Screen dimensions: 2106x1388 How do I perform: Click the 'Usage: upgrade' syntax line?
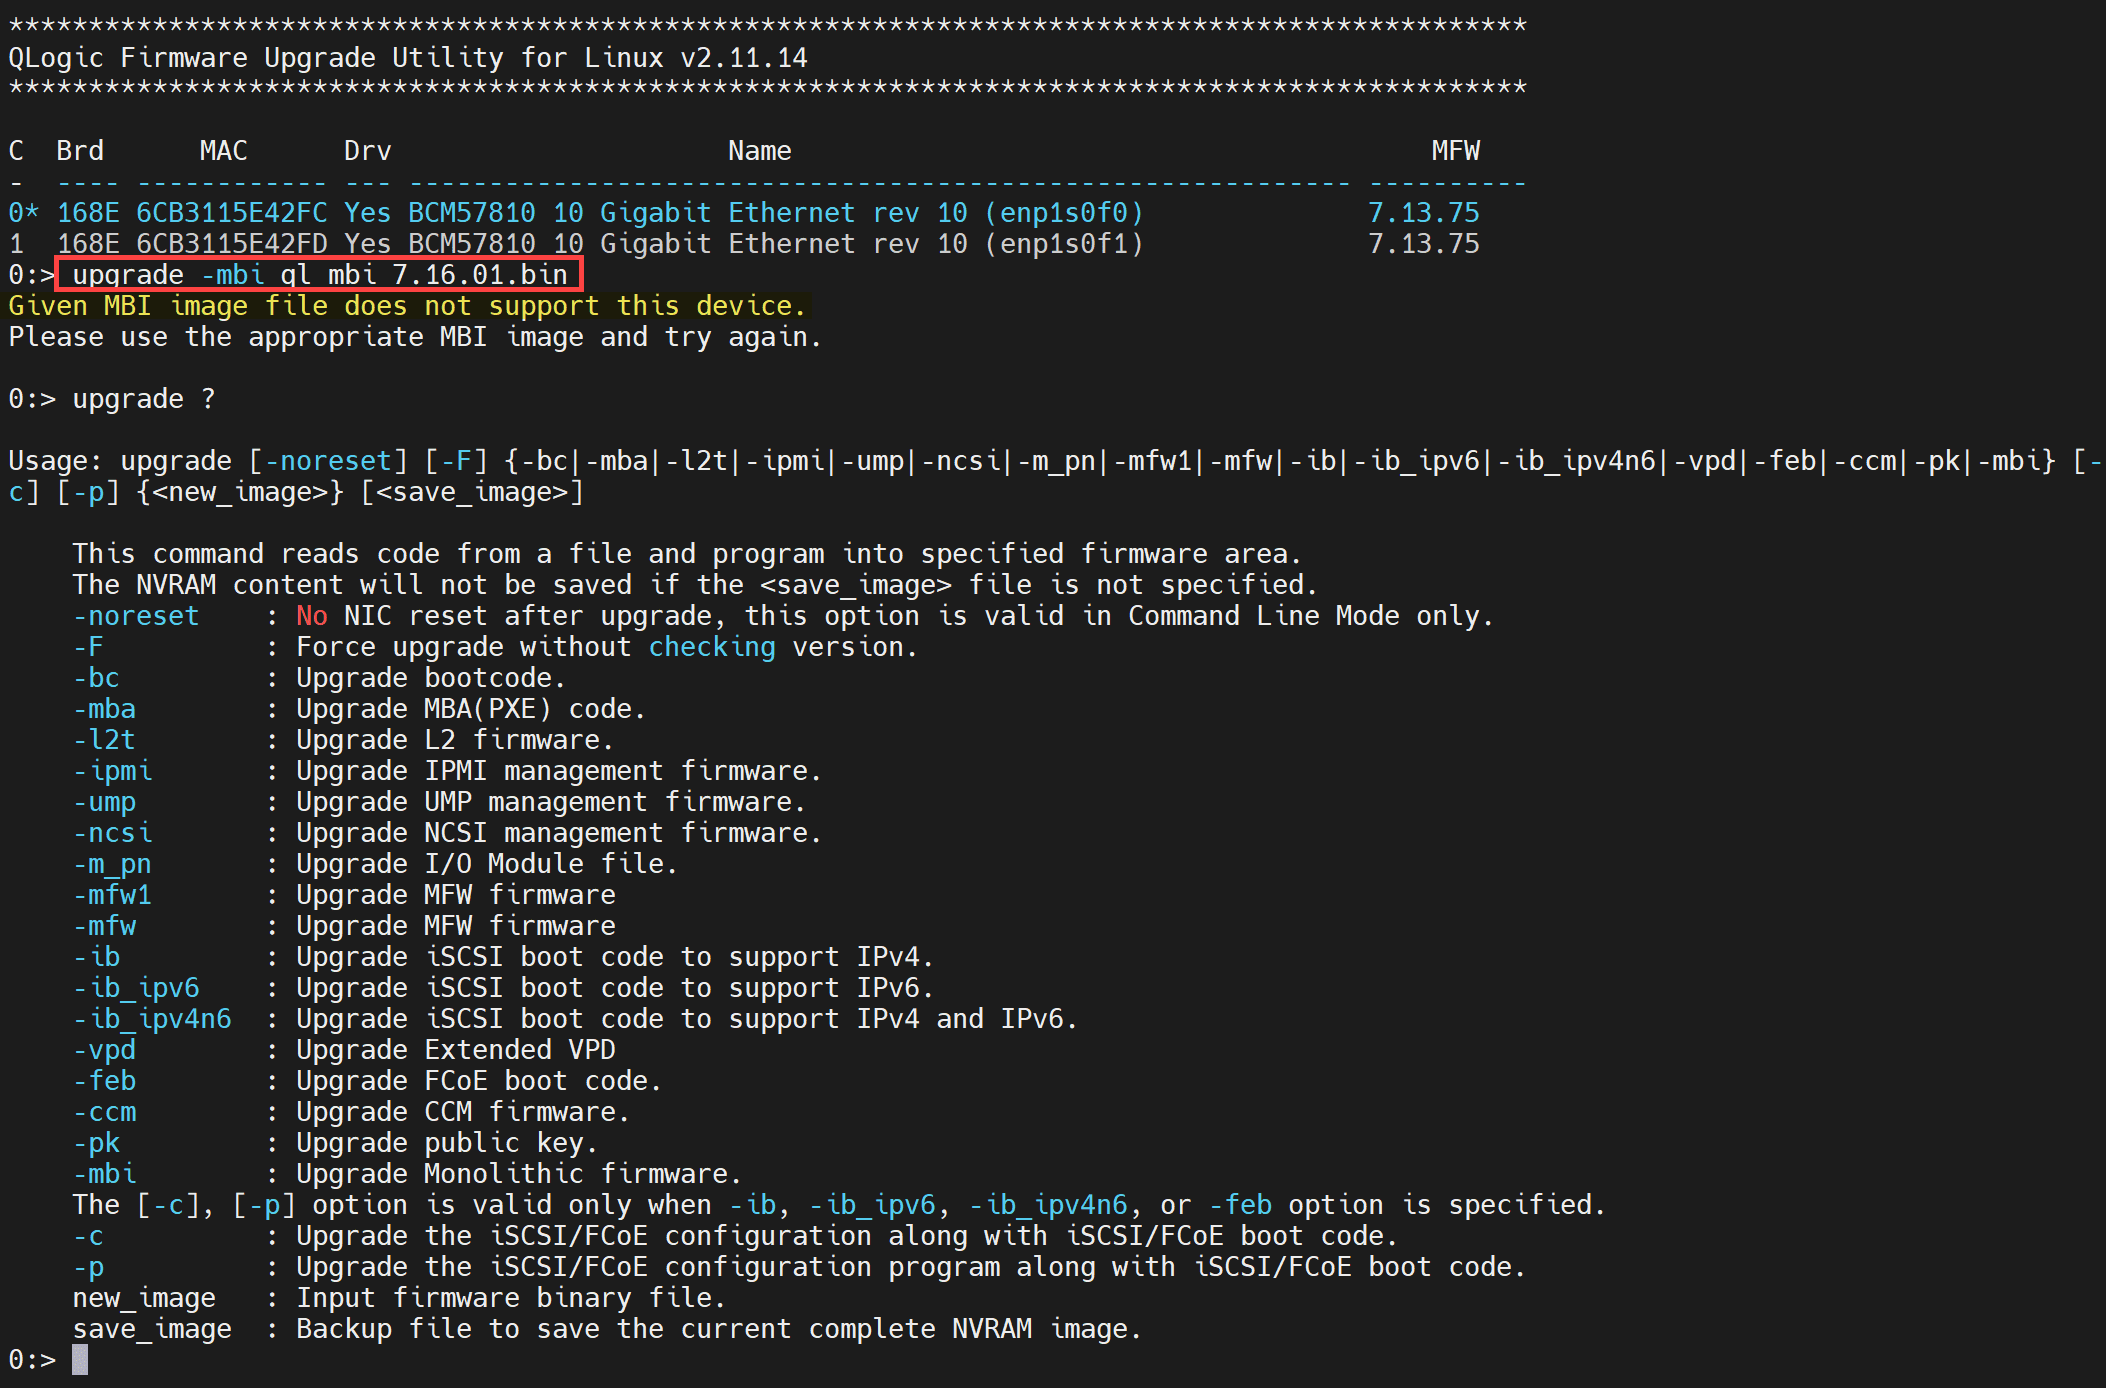pyautogui.click(x=1055, y=476)
